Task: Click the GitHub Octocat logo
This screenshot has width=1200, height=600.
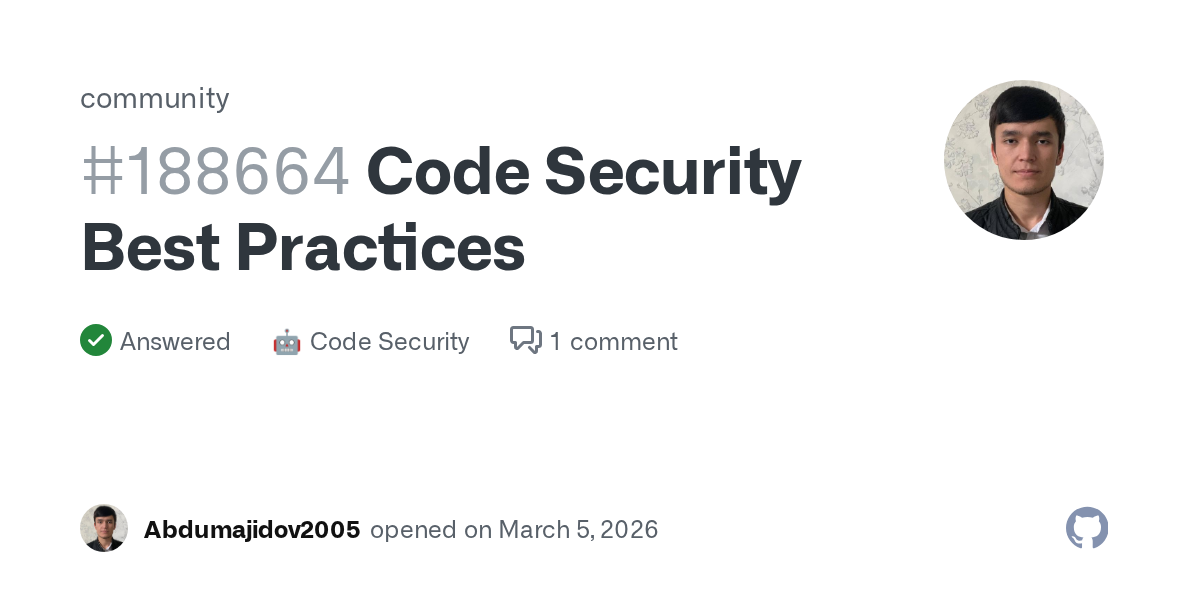Action: [x=1087, y=528]
